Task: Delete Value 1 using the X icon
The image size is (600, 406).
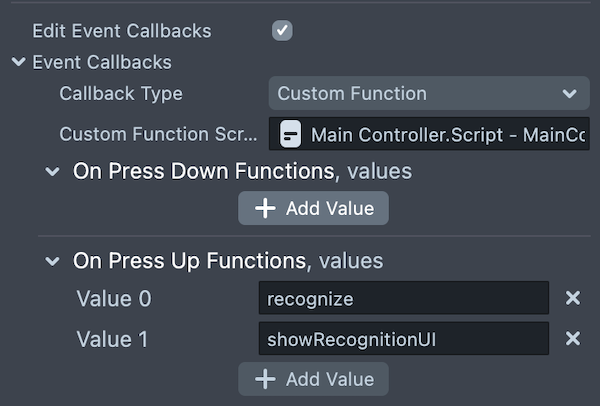Action: [573, 339]
